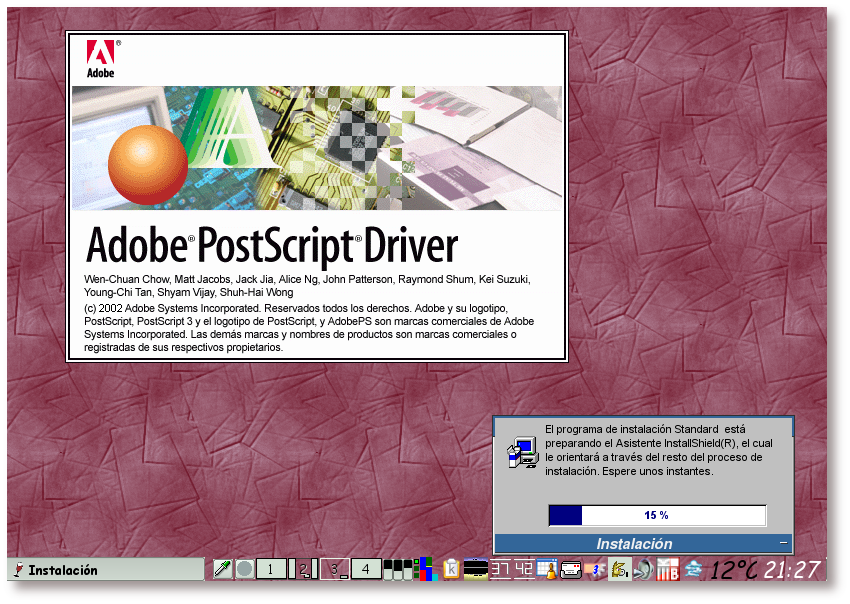Screen dimensions: 850x604
Task: Open the Klipper clipboard icon
Action: point(451,569)
